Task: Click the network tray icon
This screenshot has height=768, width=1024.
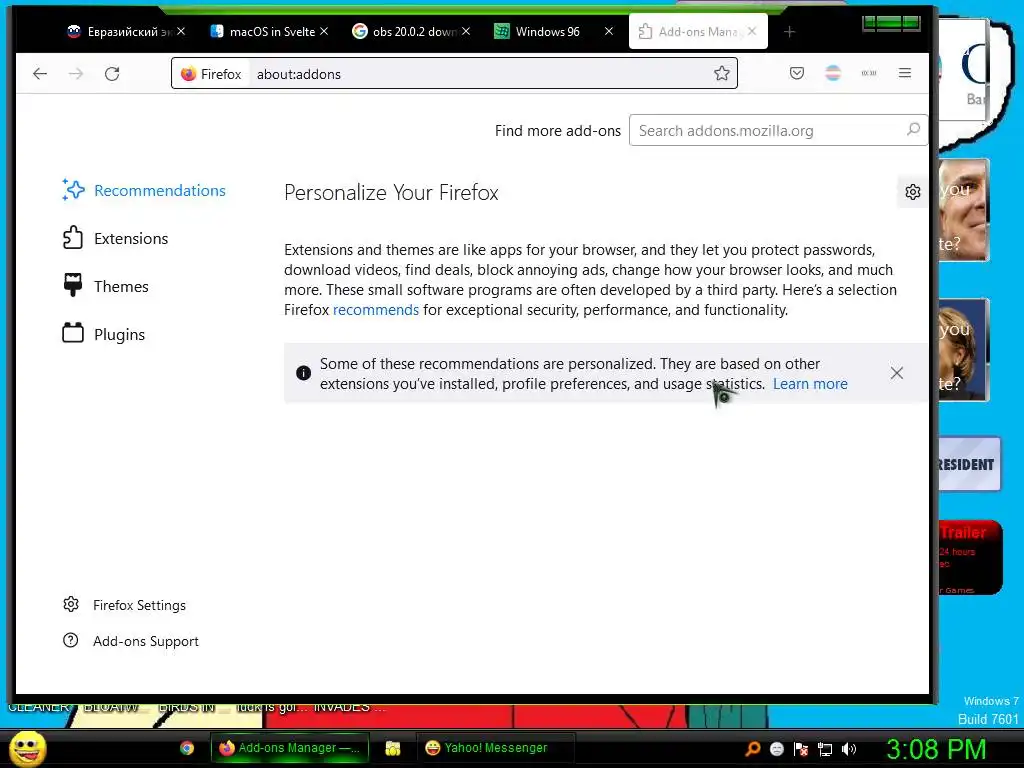Action: [x=825, y=748]
